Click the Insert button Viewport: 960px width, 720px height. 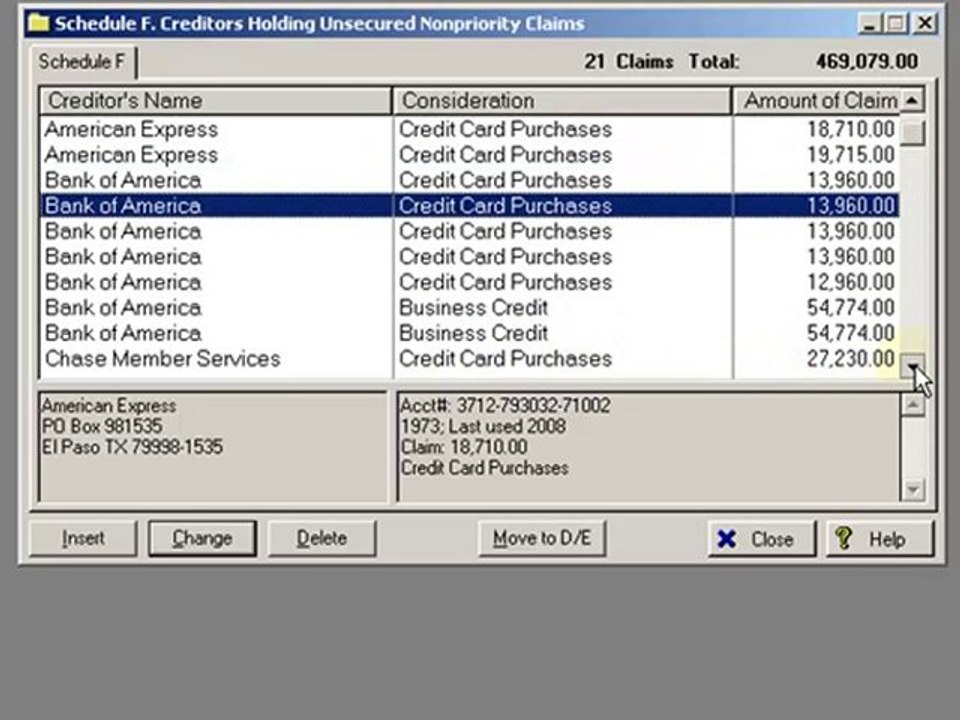[x=83, y=539]
